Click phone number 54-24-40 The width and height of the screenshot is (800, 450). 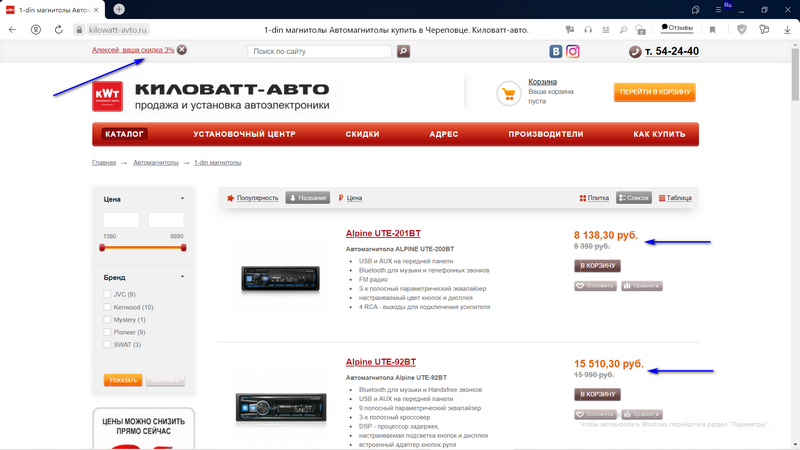672,52
